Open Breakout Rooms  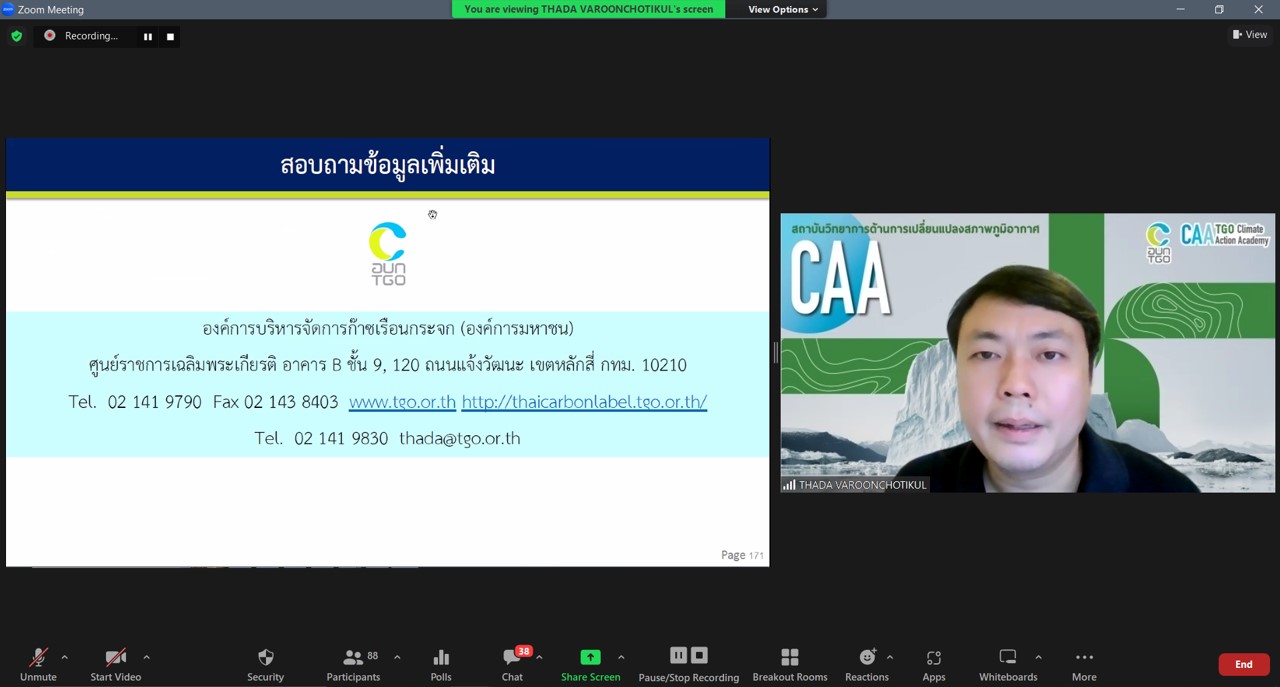pos(789,663)
